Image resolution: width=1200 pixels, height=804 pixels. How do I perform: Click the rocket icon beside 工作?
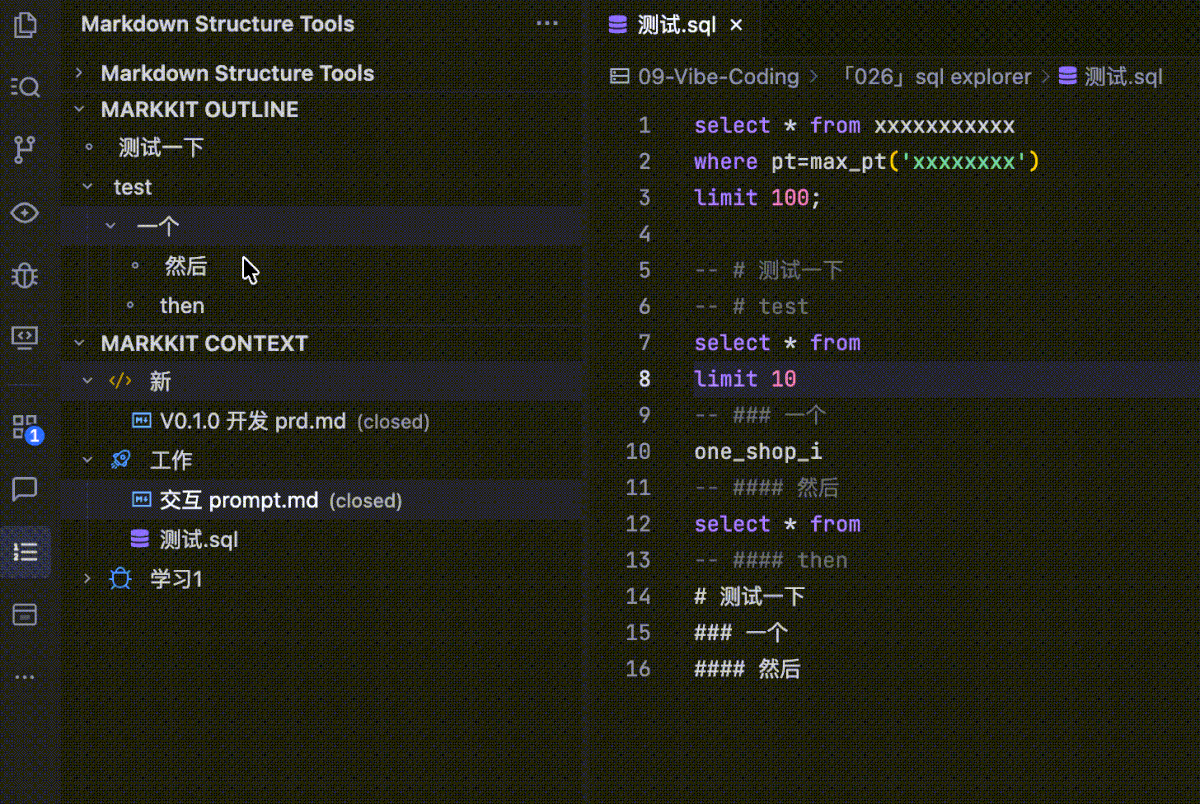[120, 460]
